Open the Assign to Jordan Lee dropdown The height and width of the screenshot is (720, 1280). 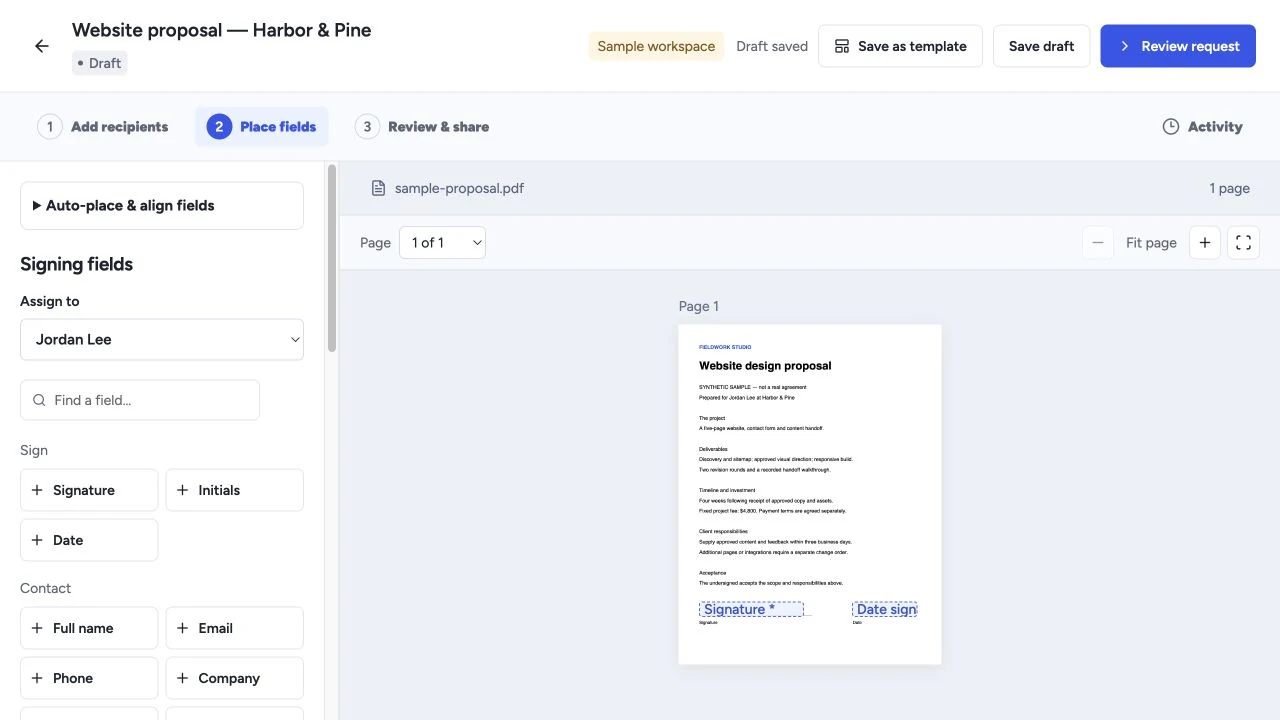pos(162,340)
